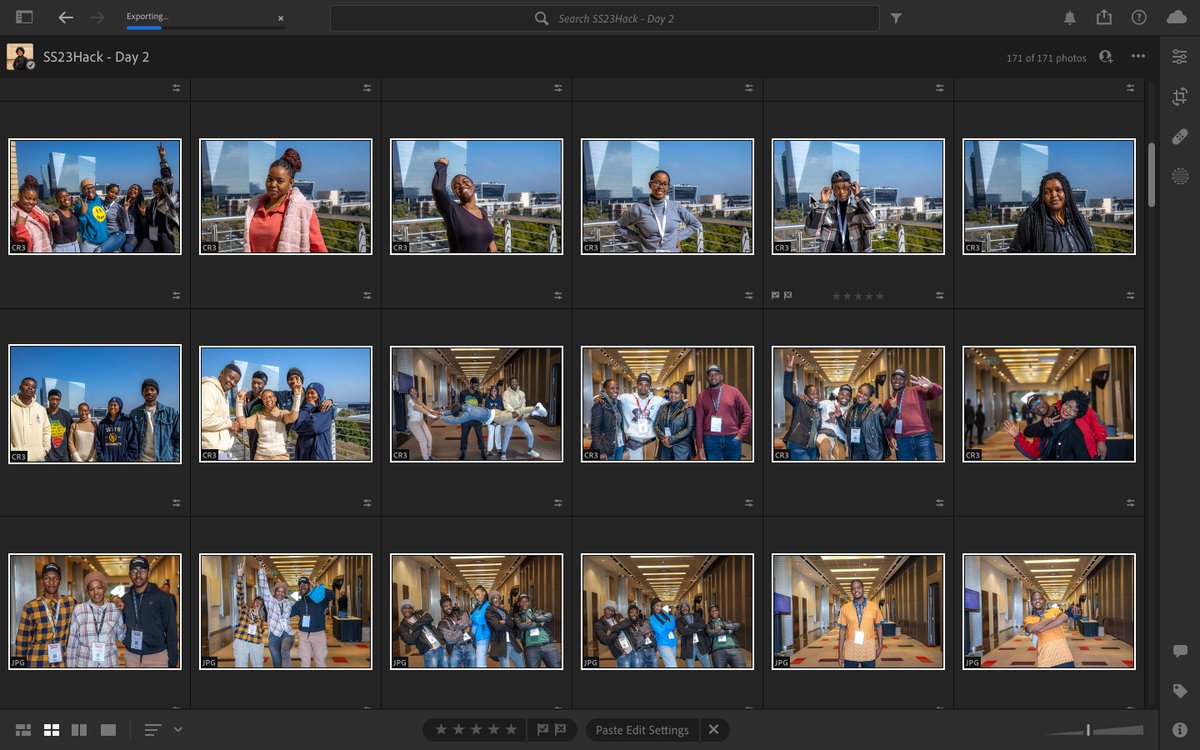The height and width of the screenshot is (750, 1200).
Task: Select the Healing Brush bandage tool
Action: [x=1180, y=136]
